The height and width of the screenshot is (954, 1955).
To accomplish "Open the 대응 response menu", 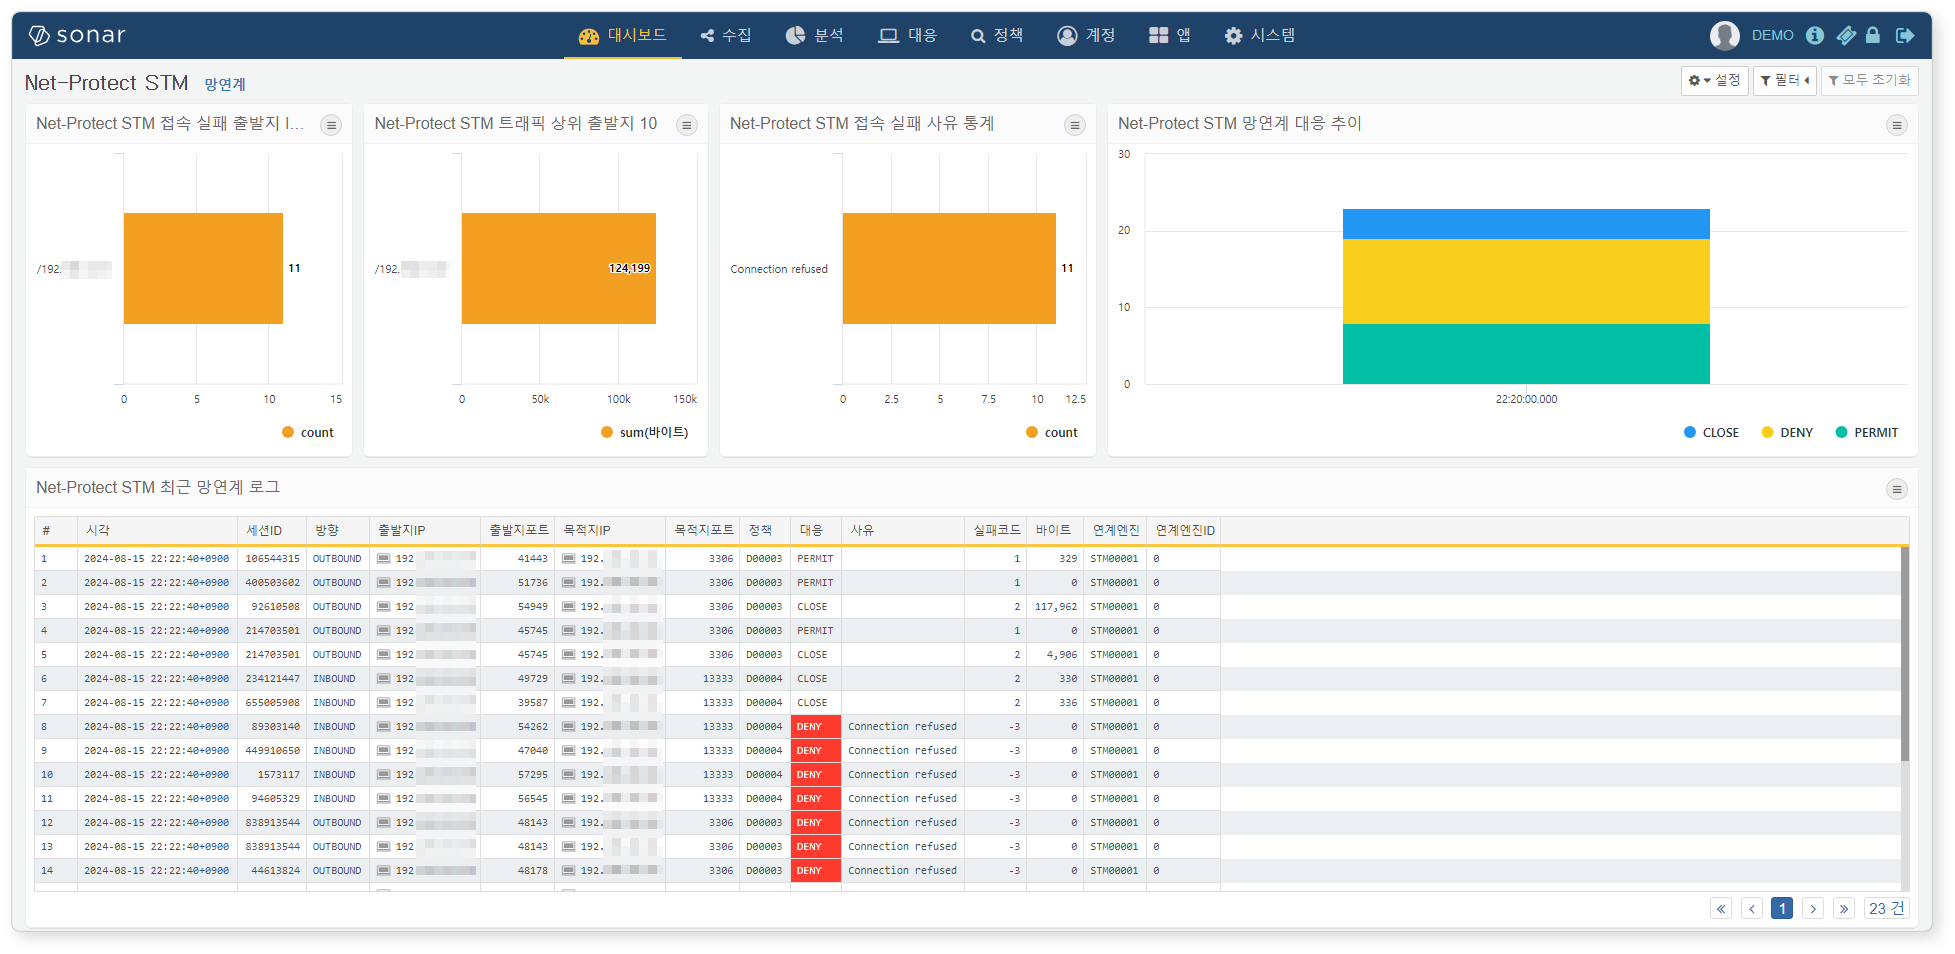I will pos(908,35).
